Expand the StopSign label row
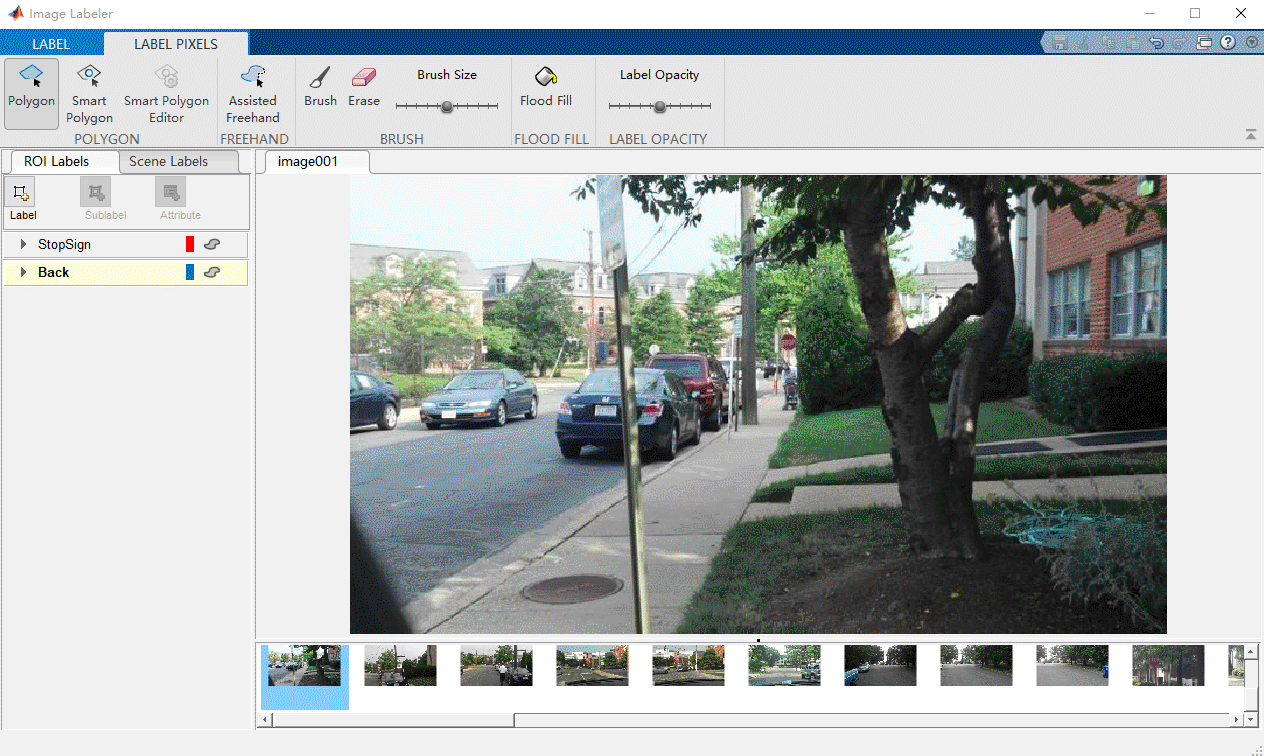Screen dimensions: 1264x756 click(23, 244)
